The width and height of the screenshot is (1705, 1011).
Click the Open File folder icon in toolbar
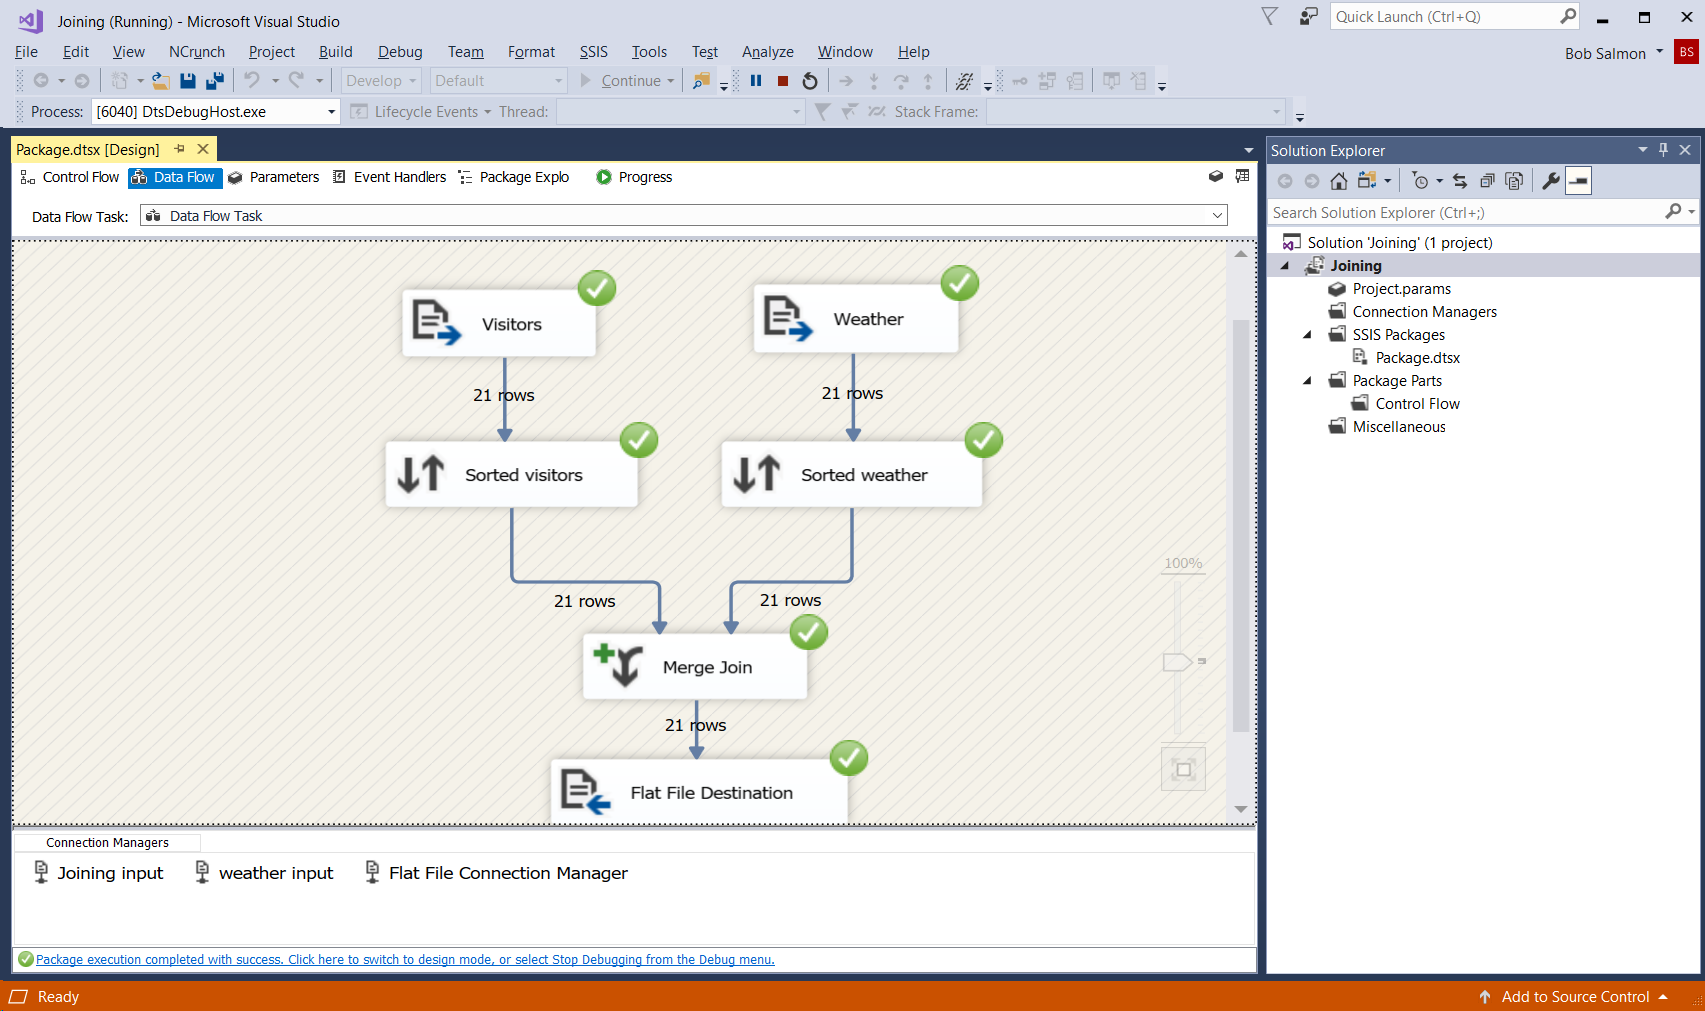(160, 81)
